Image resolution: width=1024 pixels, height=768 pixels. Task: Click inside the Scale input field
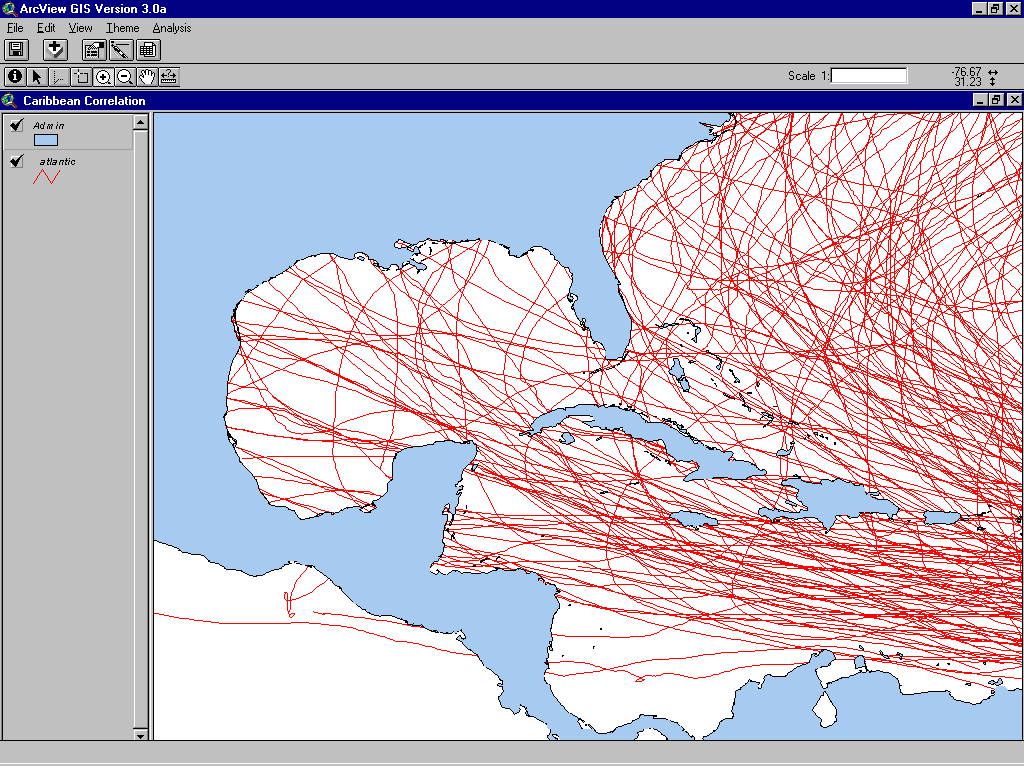868,75
